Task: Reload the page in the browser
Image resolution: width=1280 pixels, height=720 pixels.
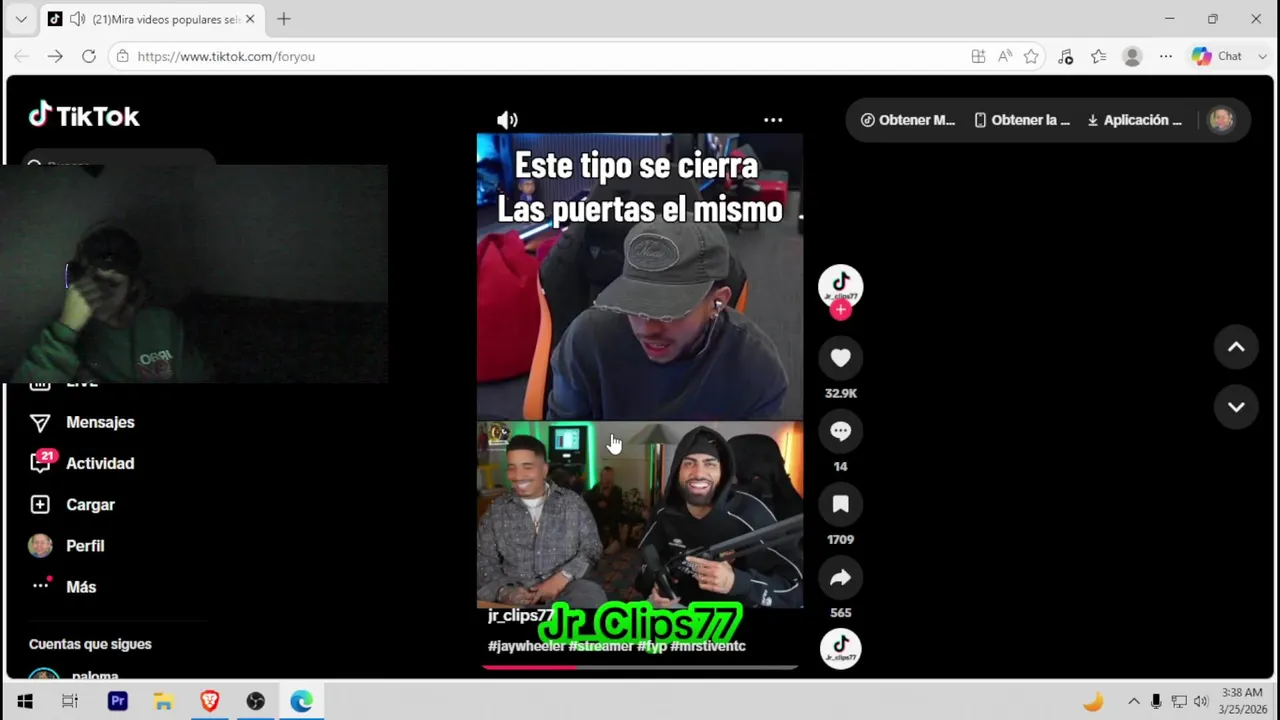Action: click(89, 56)
